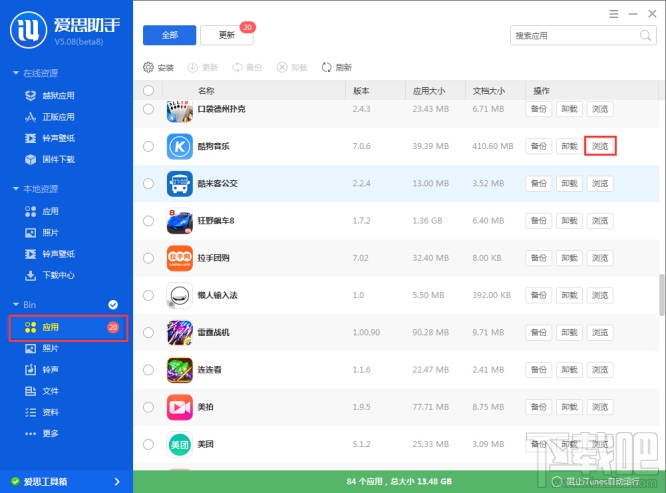Viewport: 666px width, 493px height.
Task: Click 备份 for 酷米客公交
Action: click(x=539, y=183)
